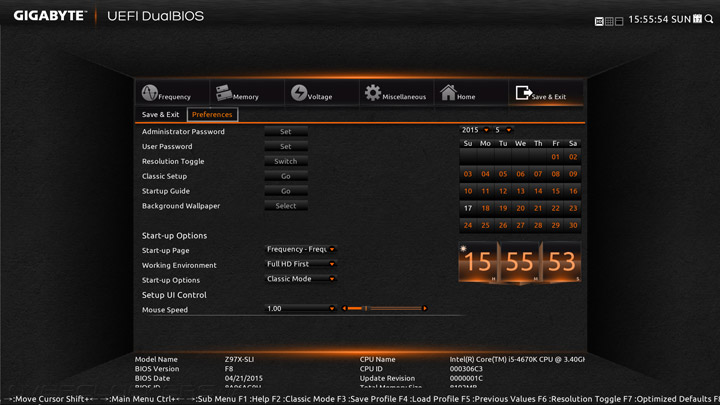Open the Working Environment dropdown
Screen dimensions: 720x405
(301, 264)
